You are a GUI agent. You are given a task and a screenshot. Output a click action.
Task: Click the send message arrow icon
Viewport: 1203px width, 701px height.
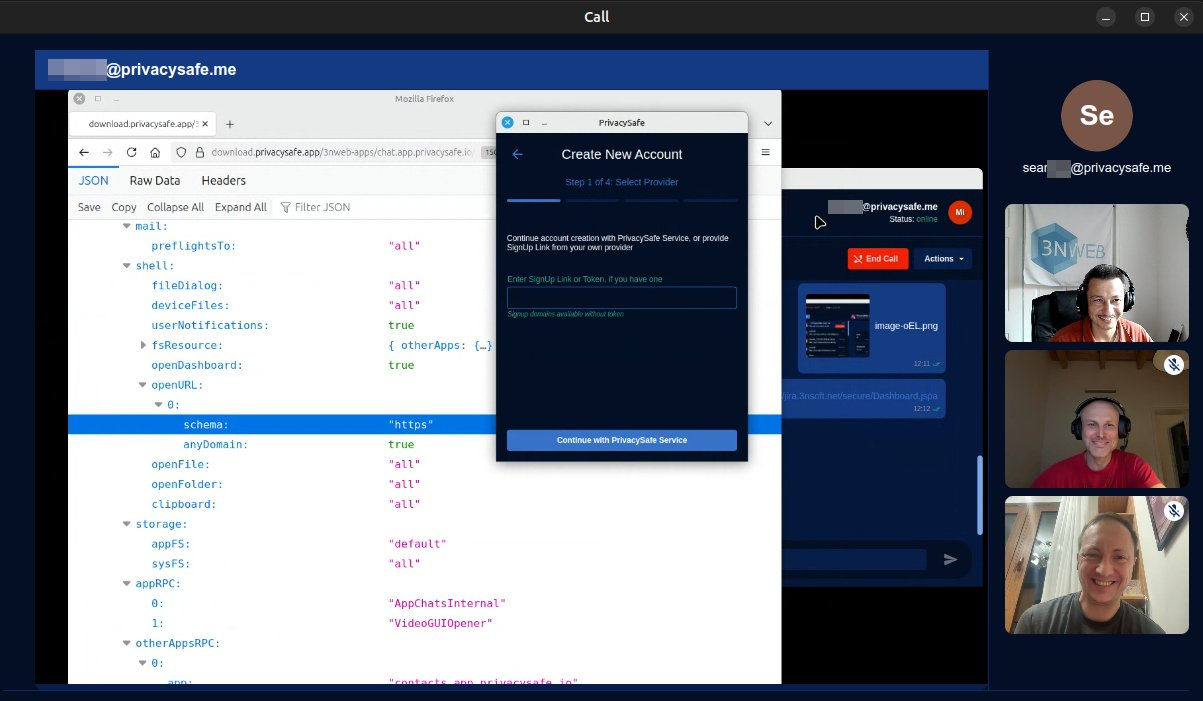950,560
